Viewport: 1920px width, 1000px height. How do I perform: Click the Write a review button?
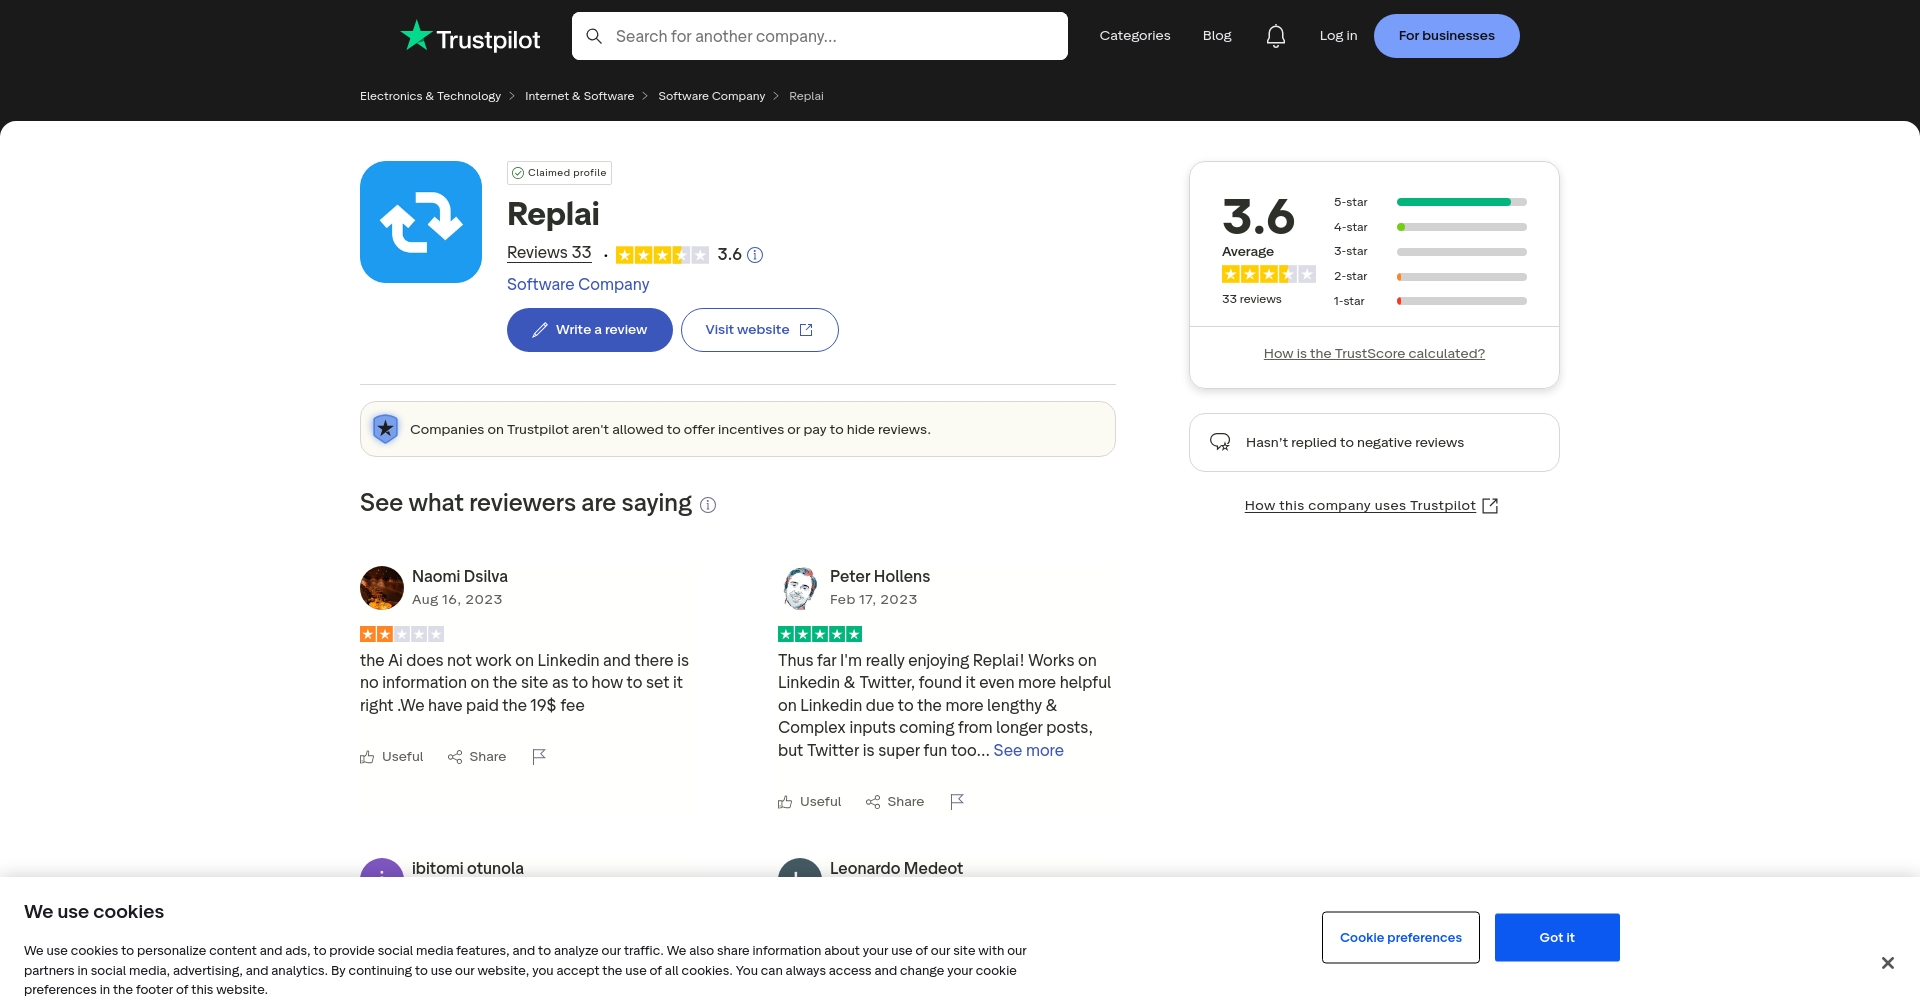(x=589, y=330)
